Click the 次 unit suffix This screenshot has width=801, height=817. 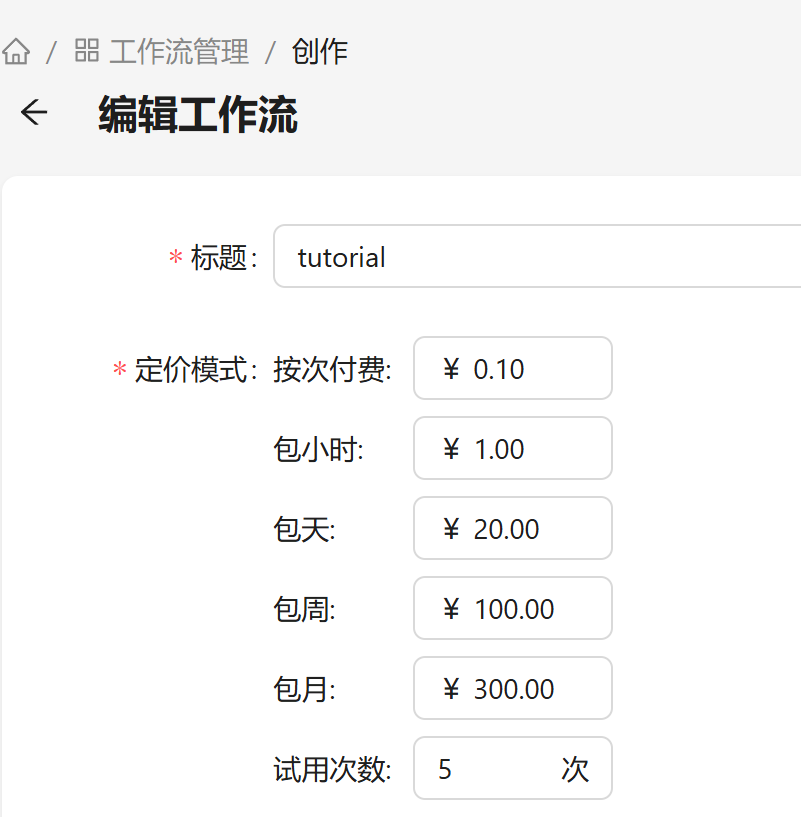[575, 769]
